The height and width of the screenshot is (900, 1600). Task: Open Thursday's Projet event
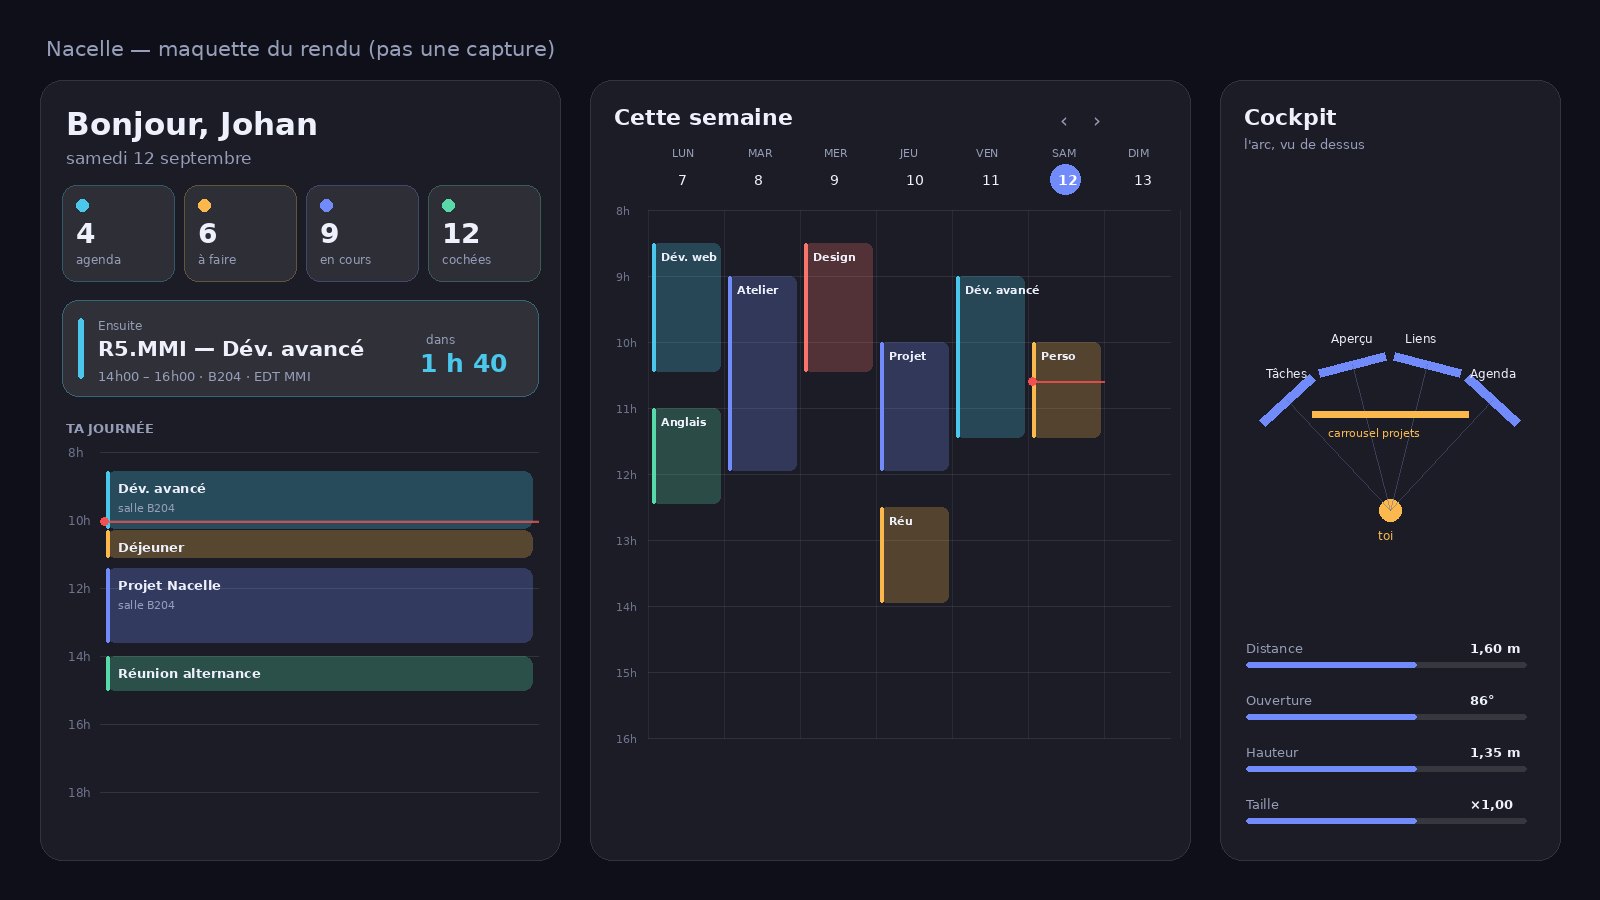coord(914,406)
